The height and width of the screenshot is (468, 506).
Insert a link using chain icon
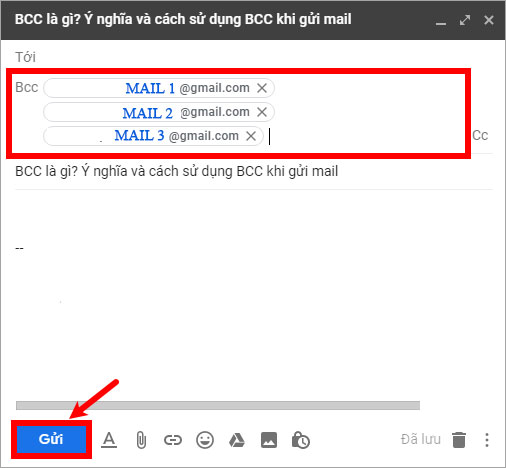tap(173, 440)
